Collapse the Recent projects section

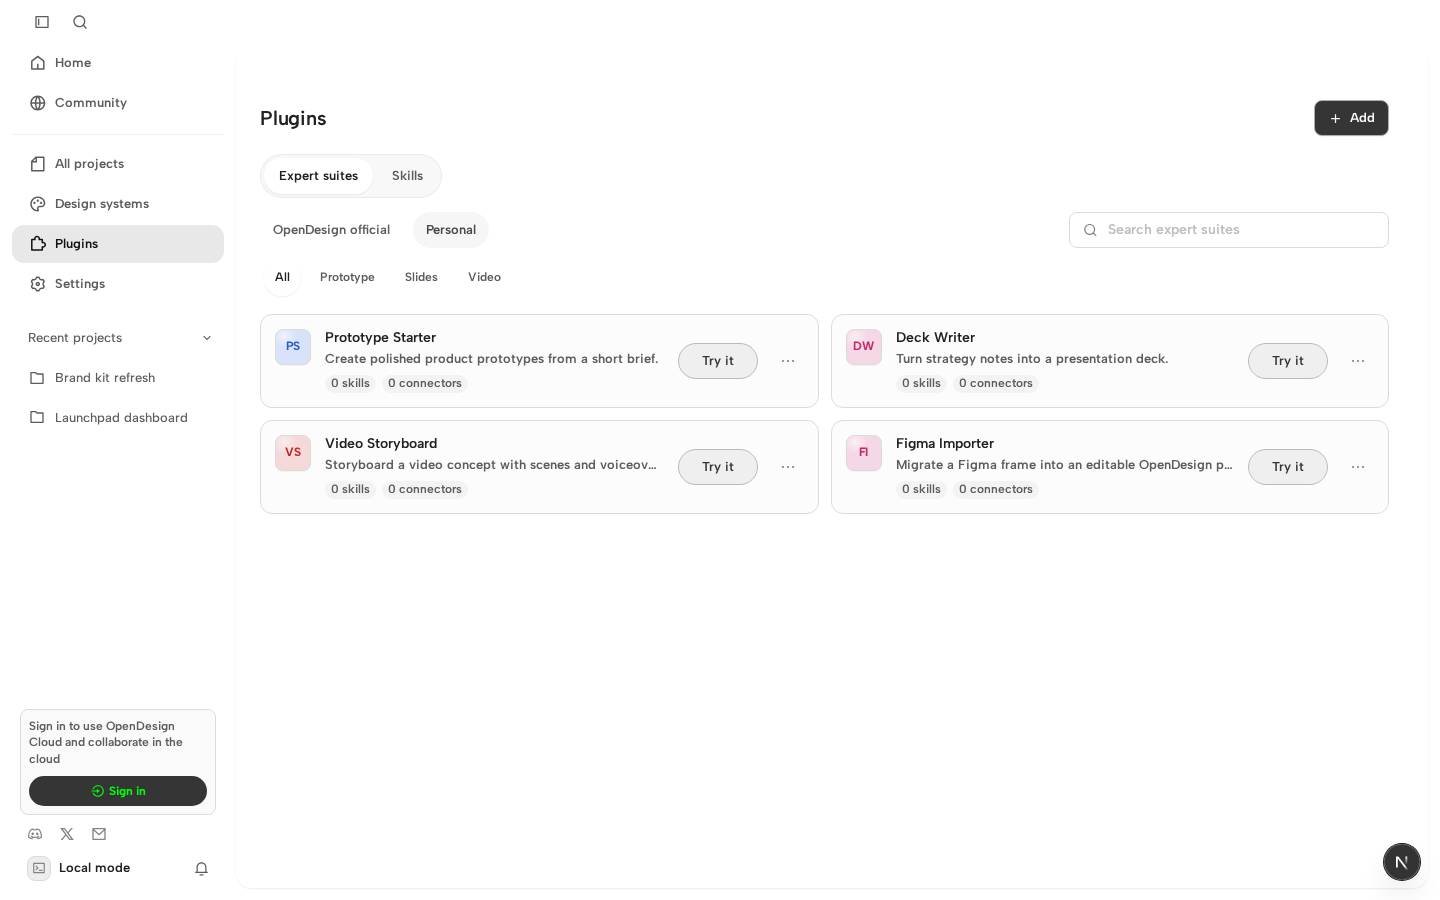click(x=207, y=338)
